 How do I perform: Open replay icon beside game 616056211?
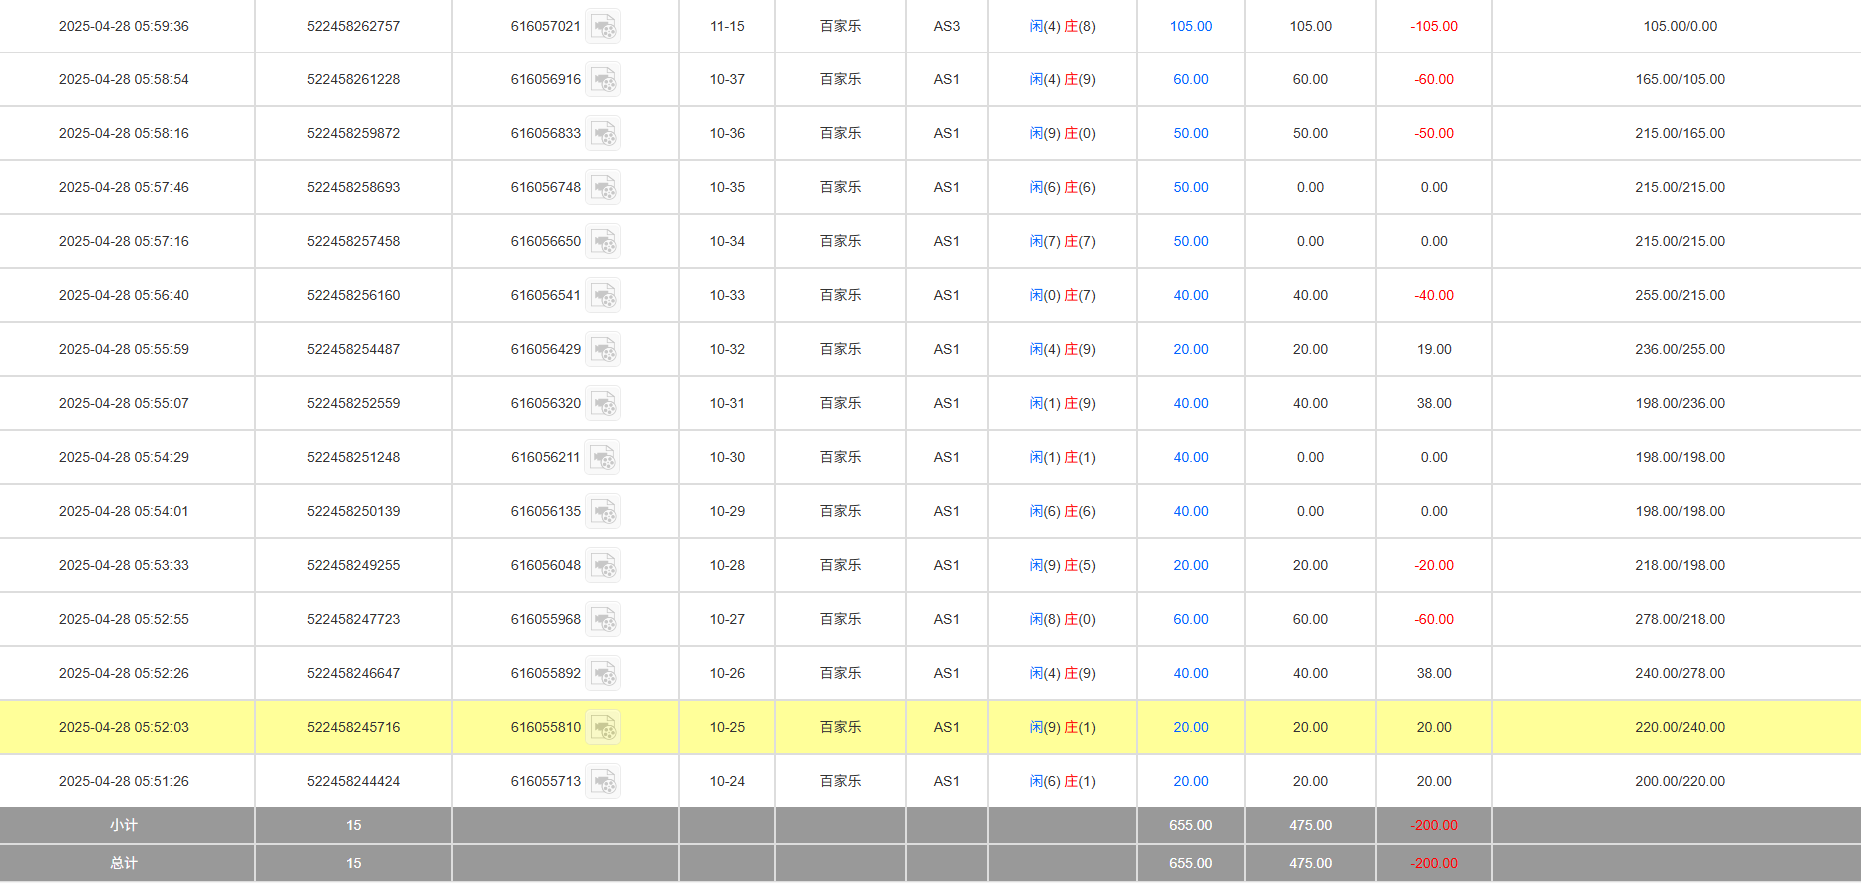tap(603, 458)
